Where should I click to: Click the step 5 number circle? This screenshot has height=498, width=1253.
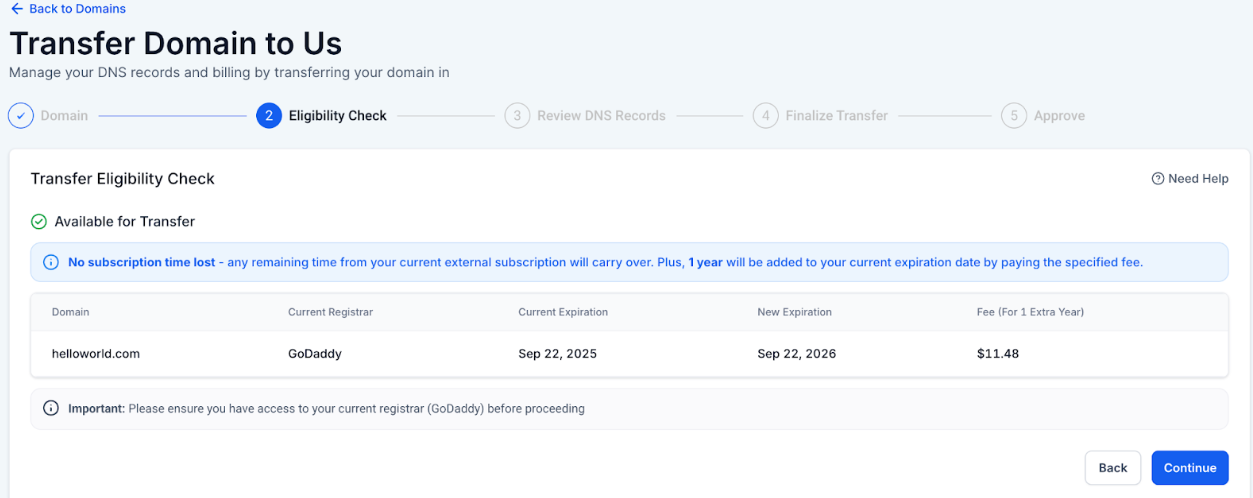point(1014,116)
